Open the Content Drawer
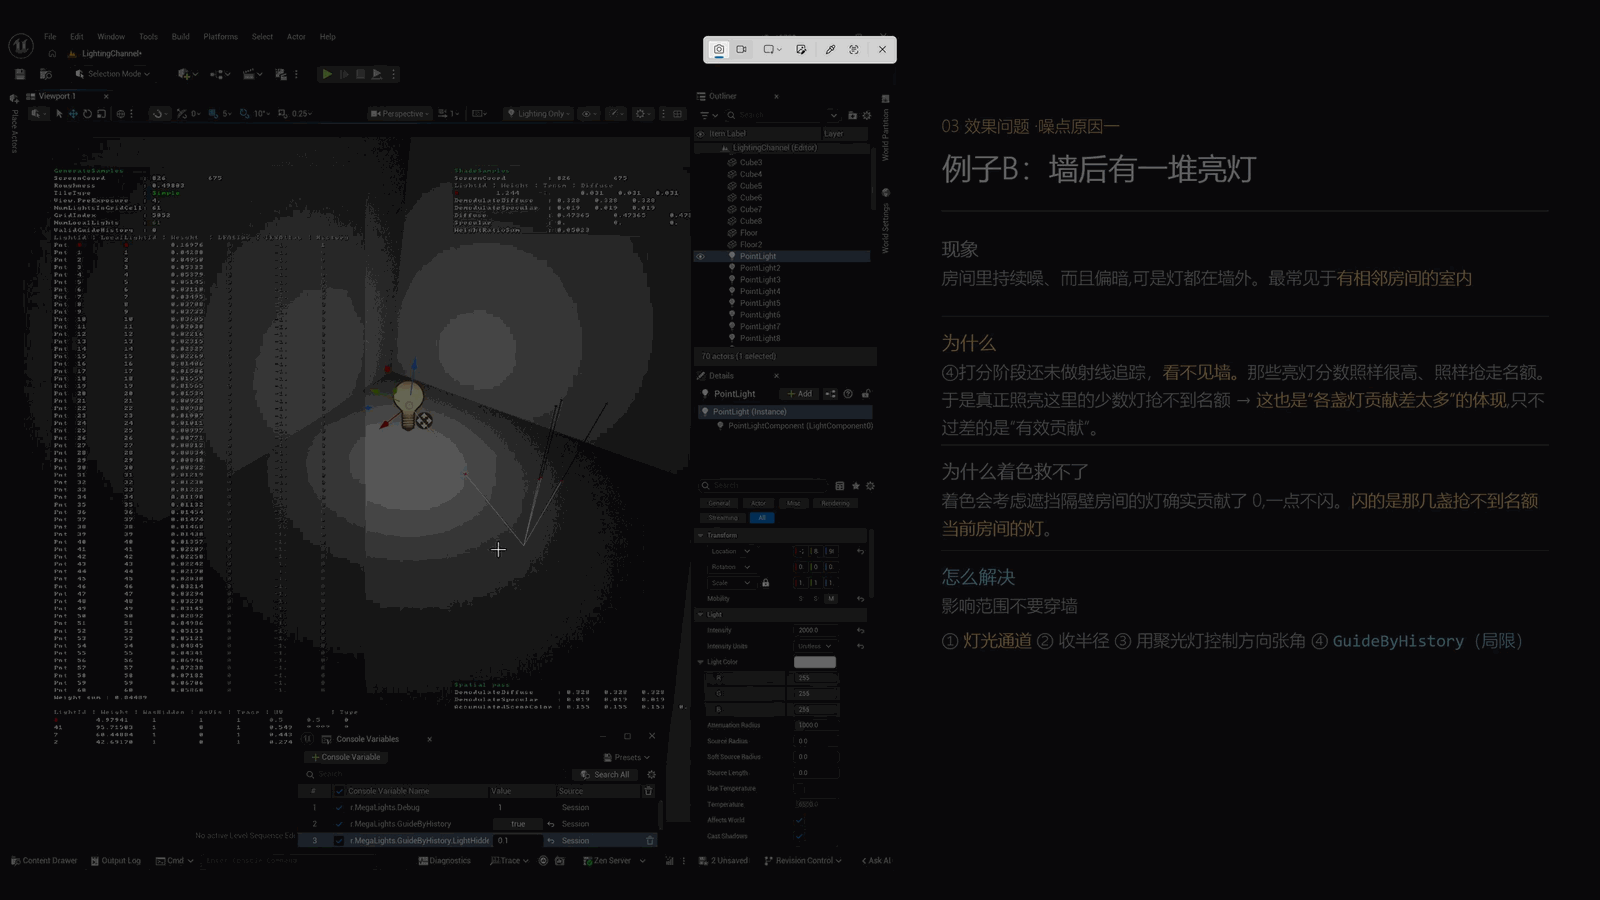This screenshot has width=1600, height=900. point(44,861)
